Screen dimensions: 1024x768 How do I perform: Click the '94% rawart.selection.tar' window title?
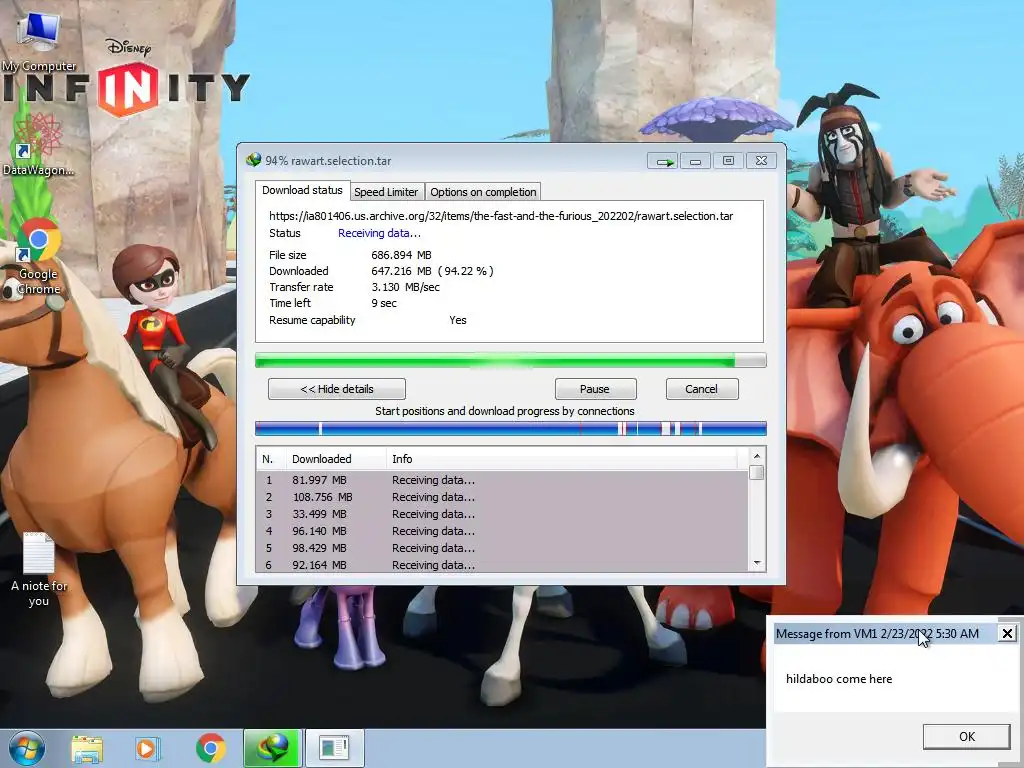click(328, 161)
